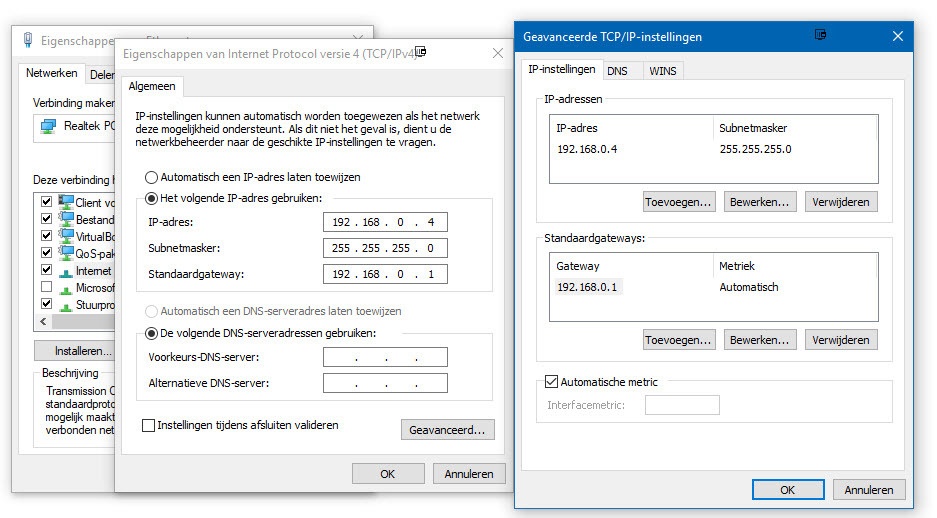Viewport: 937px width, 518px height.
Task: Click Bewerken under IP-adressen
Action: click(x=760, y=202)
